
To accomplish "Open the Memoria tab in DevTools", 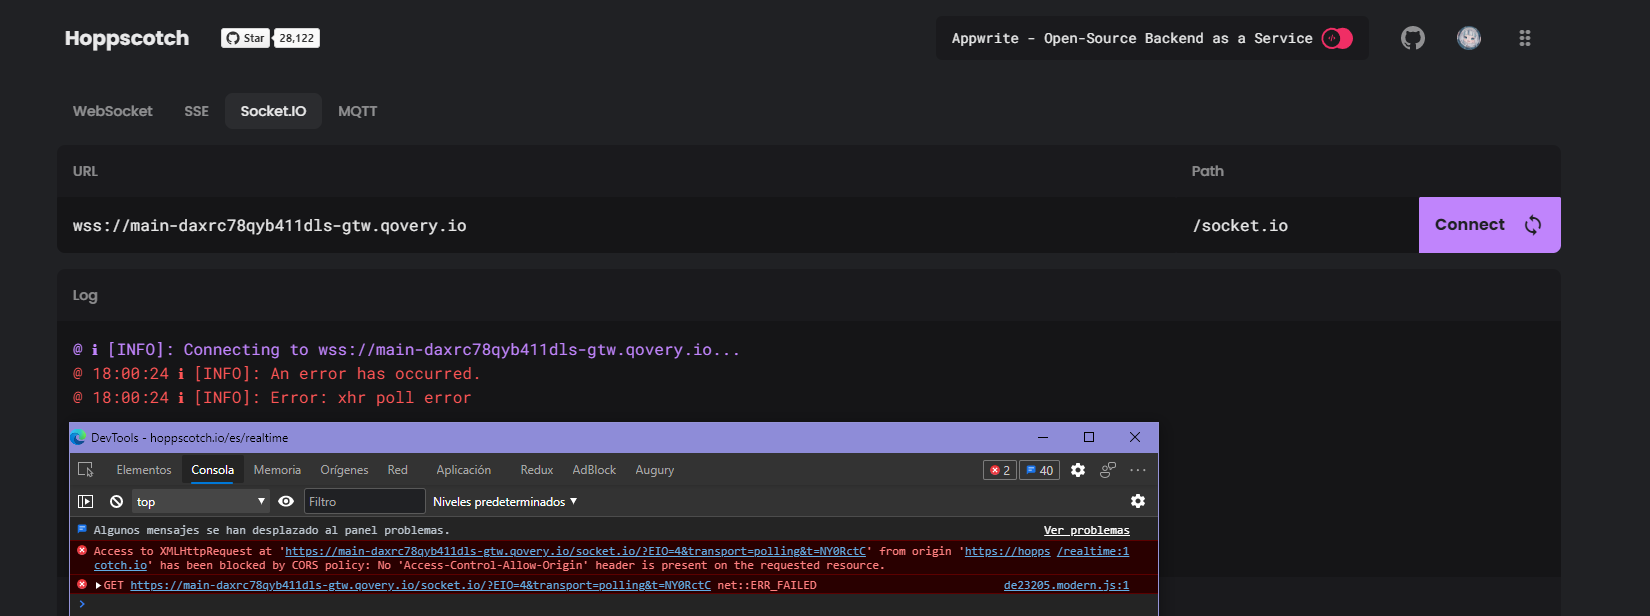I will coord(277,470).
